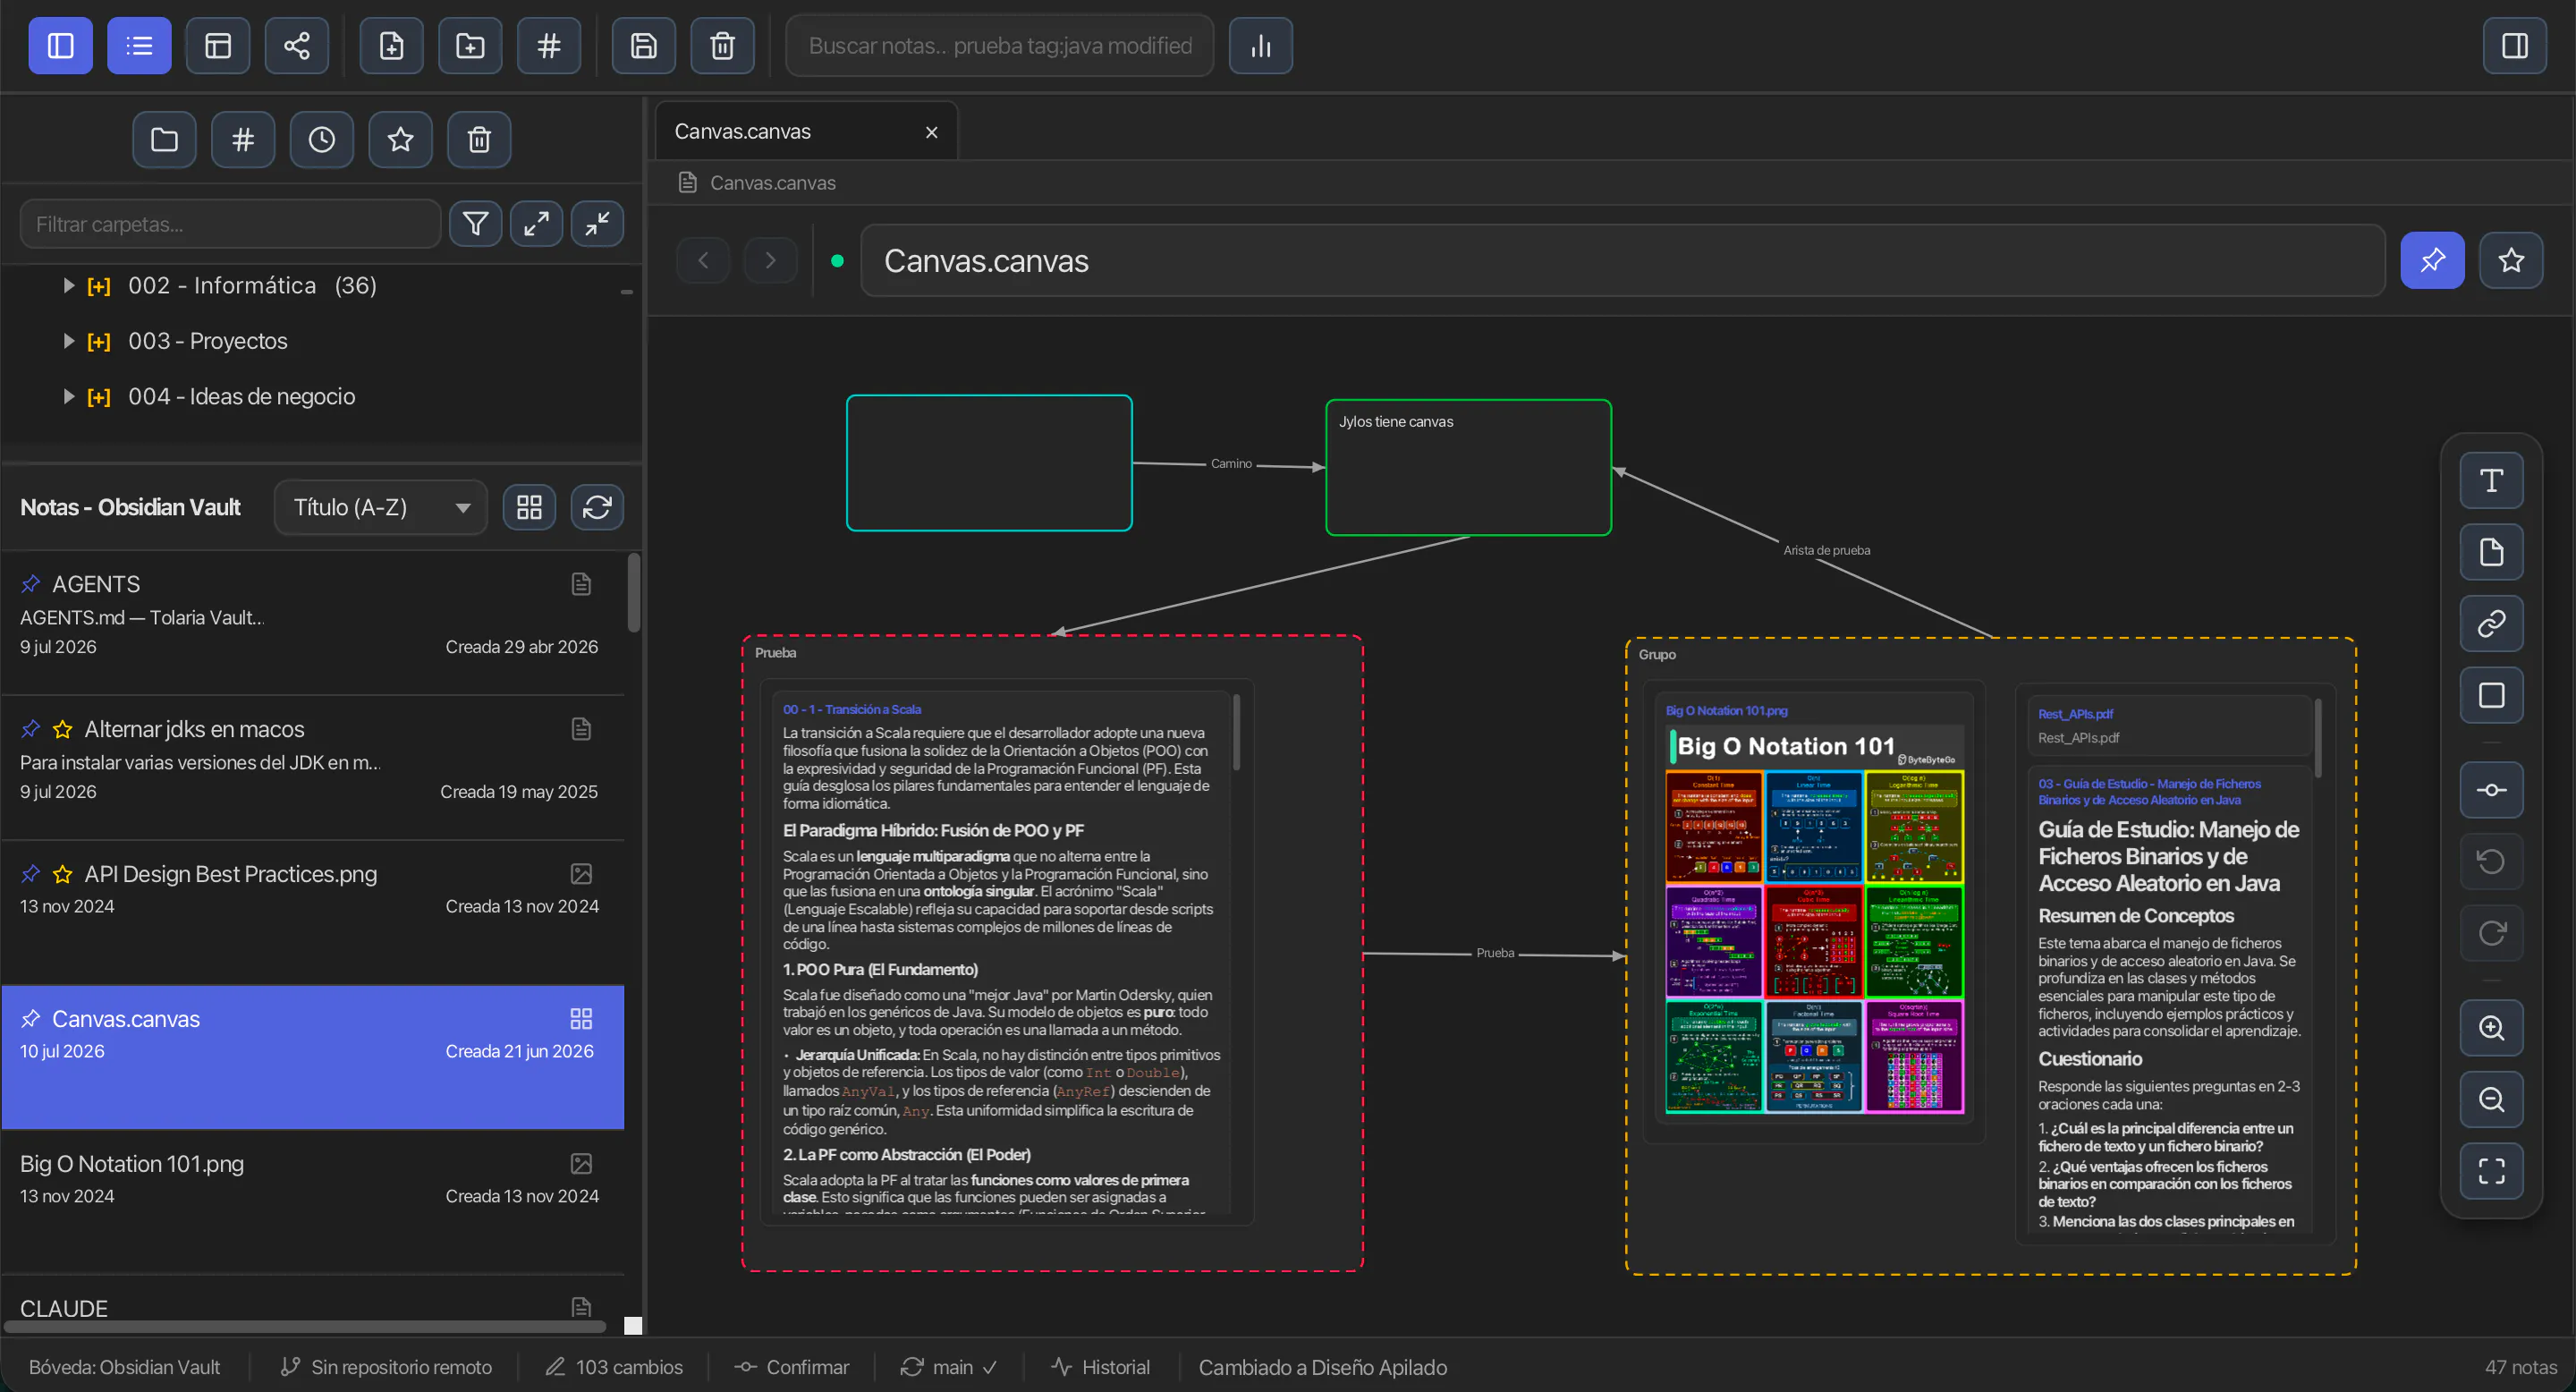Open the graph share icon
The width and height of the screenshot is (2576, 1392).
tap(297, 46)
